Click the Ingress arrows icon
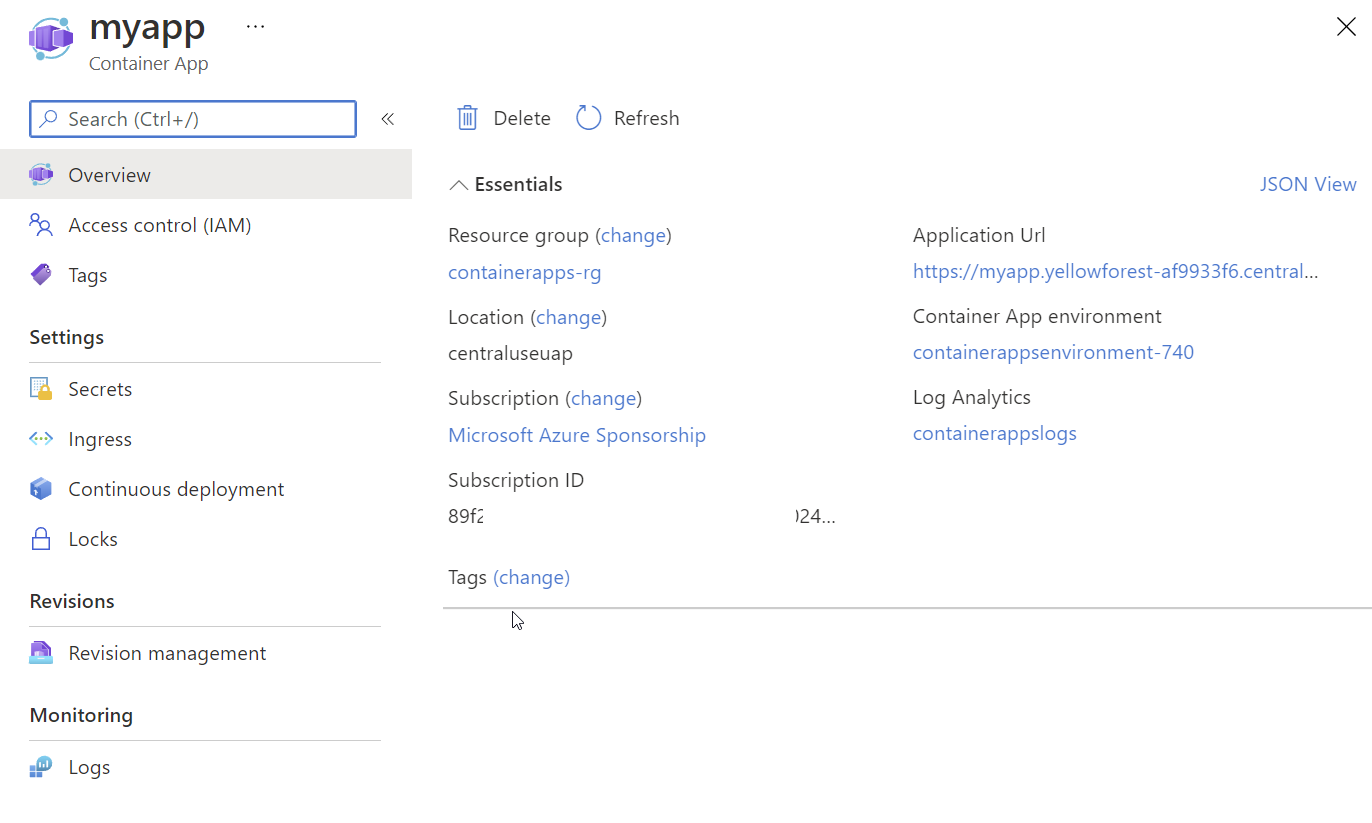 [x=41, y=439]
